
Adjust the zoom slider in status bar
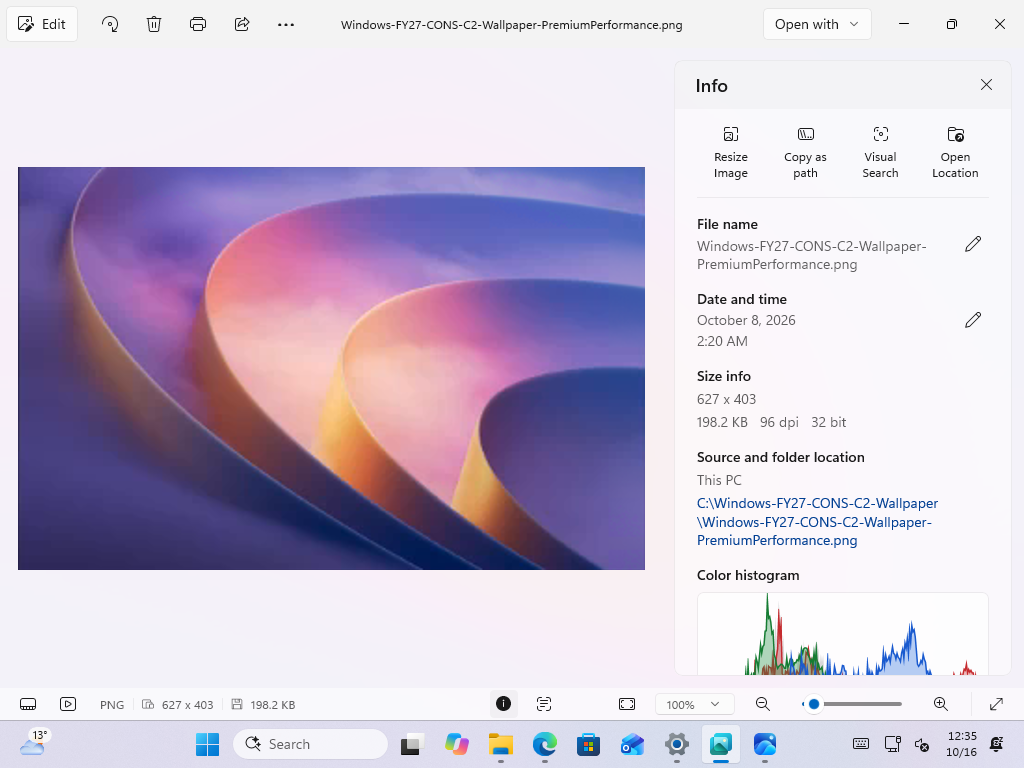pos(852,704)
